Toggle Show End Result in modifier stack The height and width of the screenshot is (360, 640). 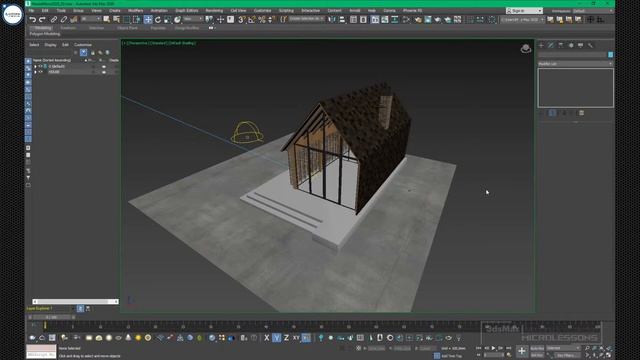coord(552,113)
